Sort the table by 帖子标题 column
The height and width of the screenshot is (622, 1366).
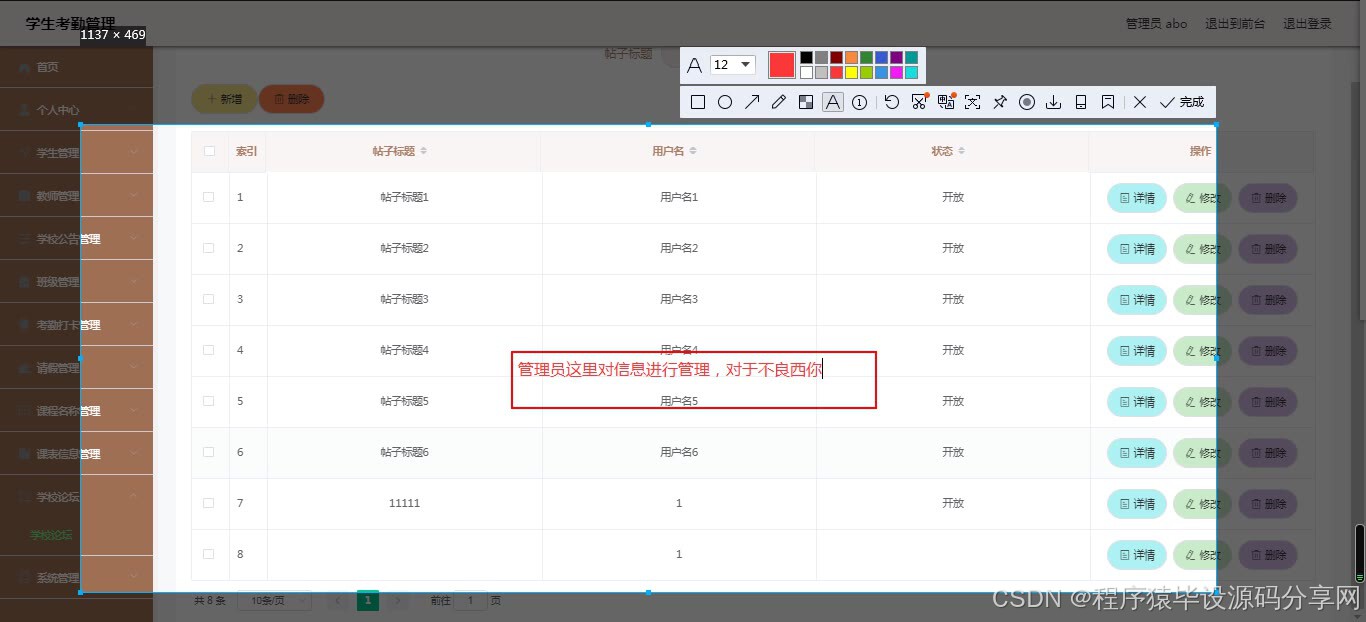pyautogui.click(x=423, y=151)
